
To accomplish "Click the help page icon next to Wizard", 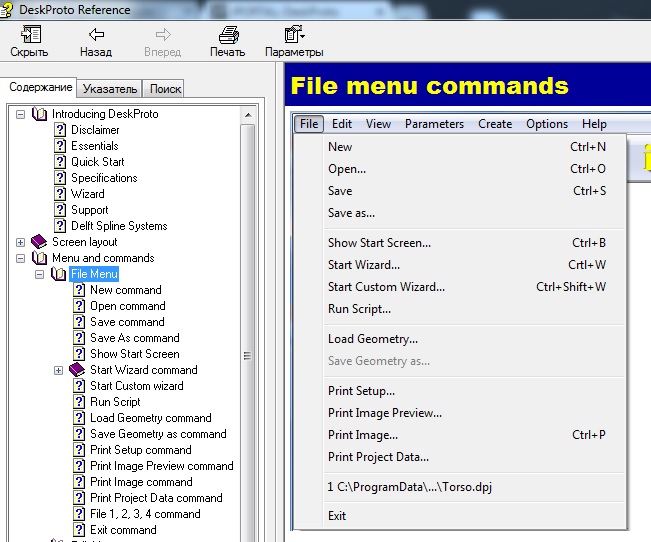I will [x=60, y=194].
